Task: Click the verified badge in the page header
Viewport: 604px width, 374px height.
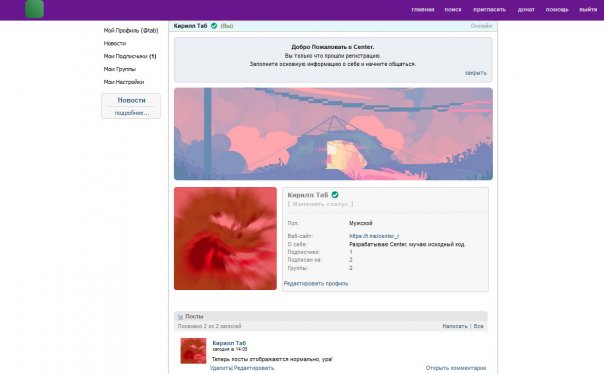Action: click(x=214, y=26)
